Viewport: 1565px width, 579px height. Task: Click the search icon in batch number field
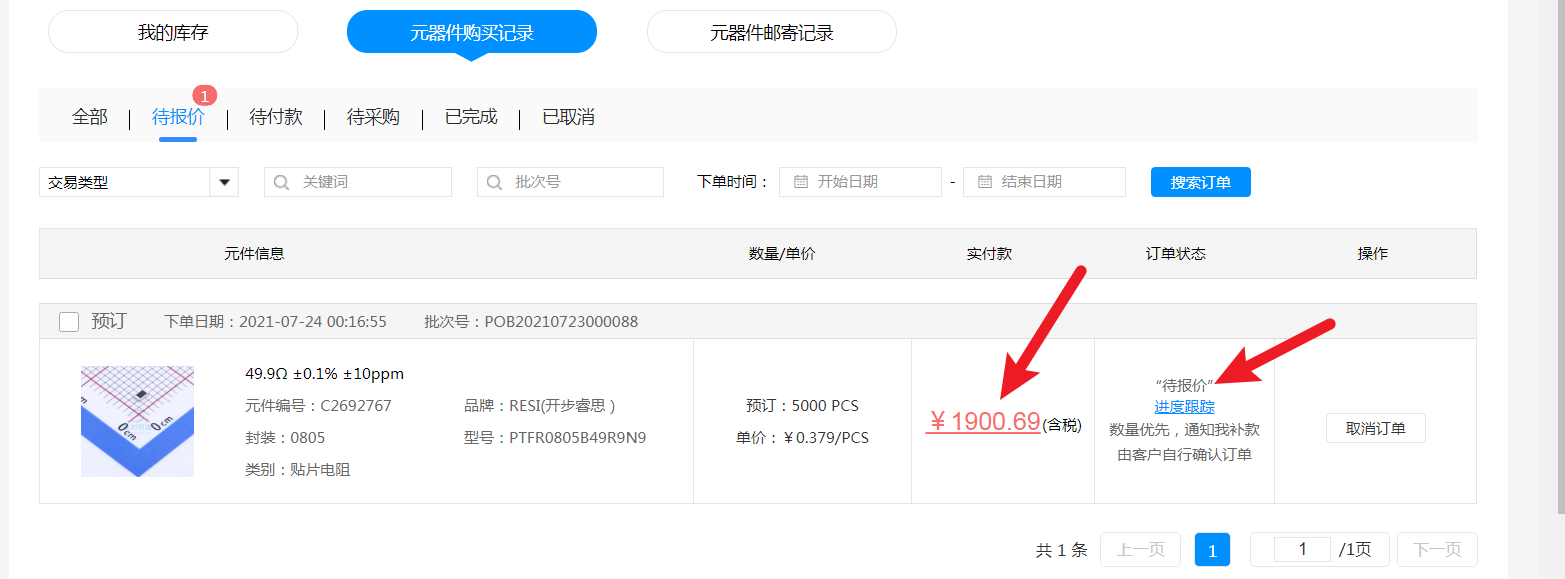pos(494,182)
